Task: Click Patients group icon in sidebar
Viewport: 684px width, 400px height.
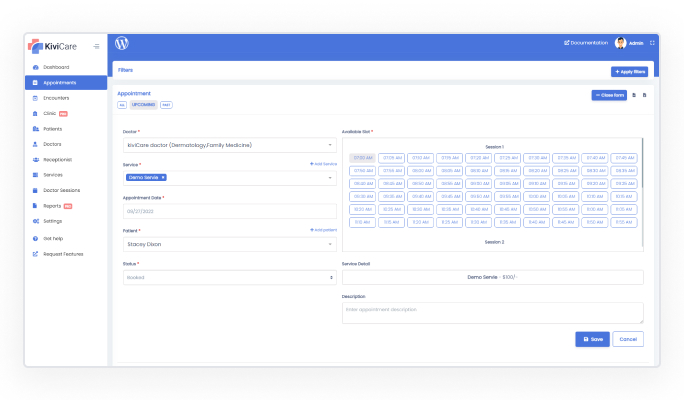Action: 35,129
